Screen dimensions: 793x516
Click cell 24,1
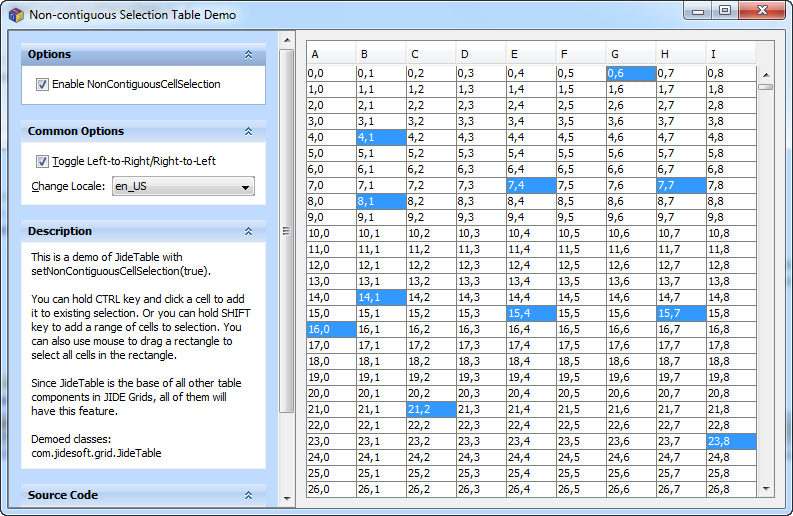pos(381,457)
